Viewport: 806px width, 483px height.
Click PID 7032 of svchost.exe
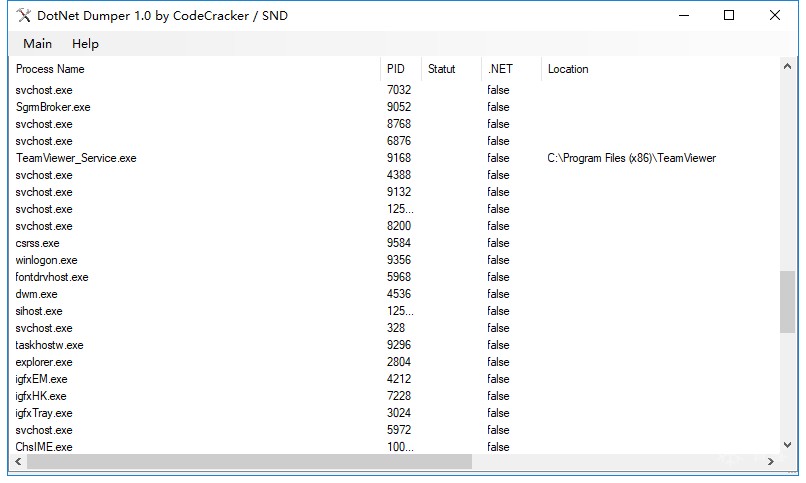point(399,90)
